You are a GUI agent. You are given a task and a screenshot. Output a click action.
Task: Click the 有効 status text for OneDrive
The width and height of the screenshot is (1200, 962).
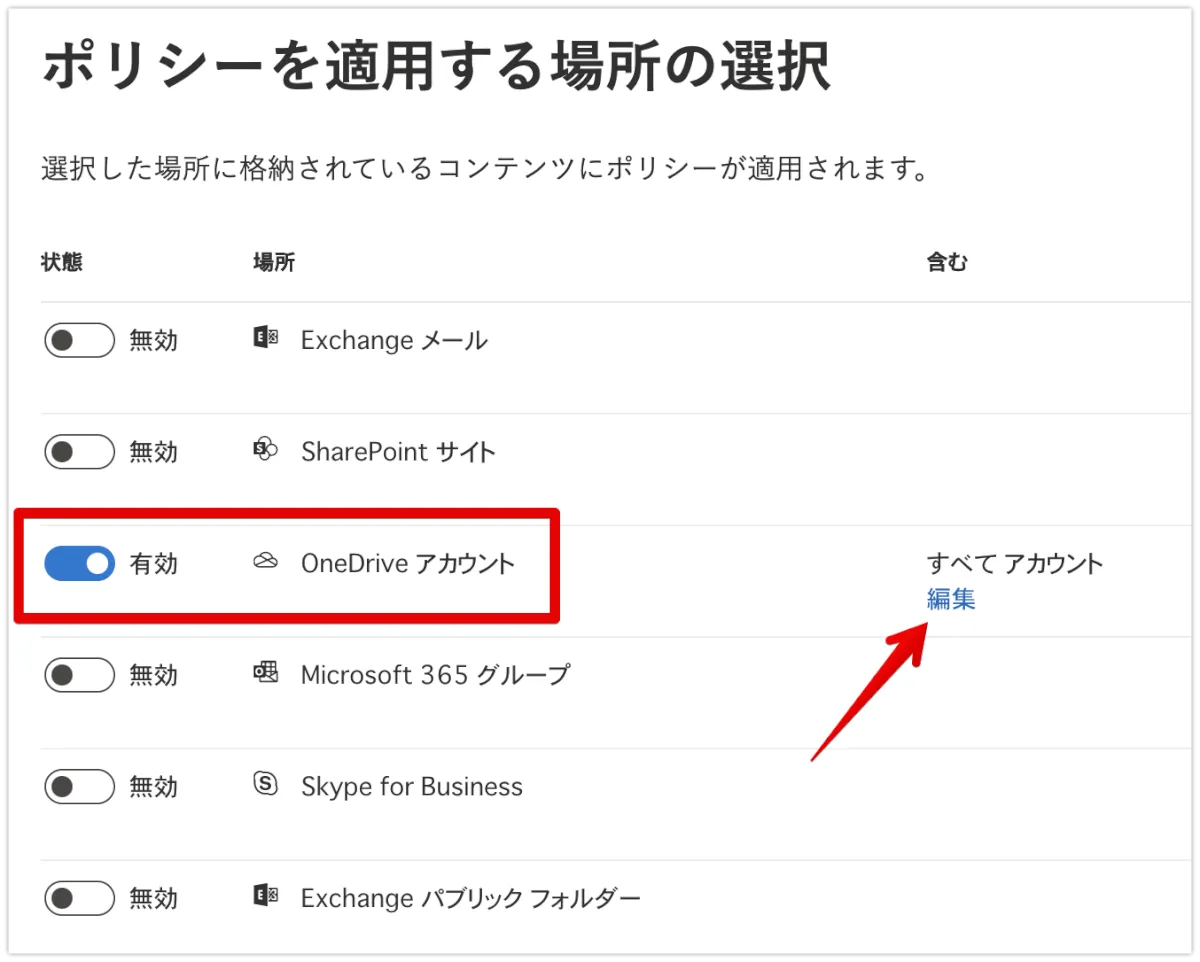point(154,564)
